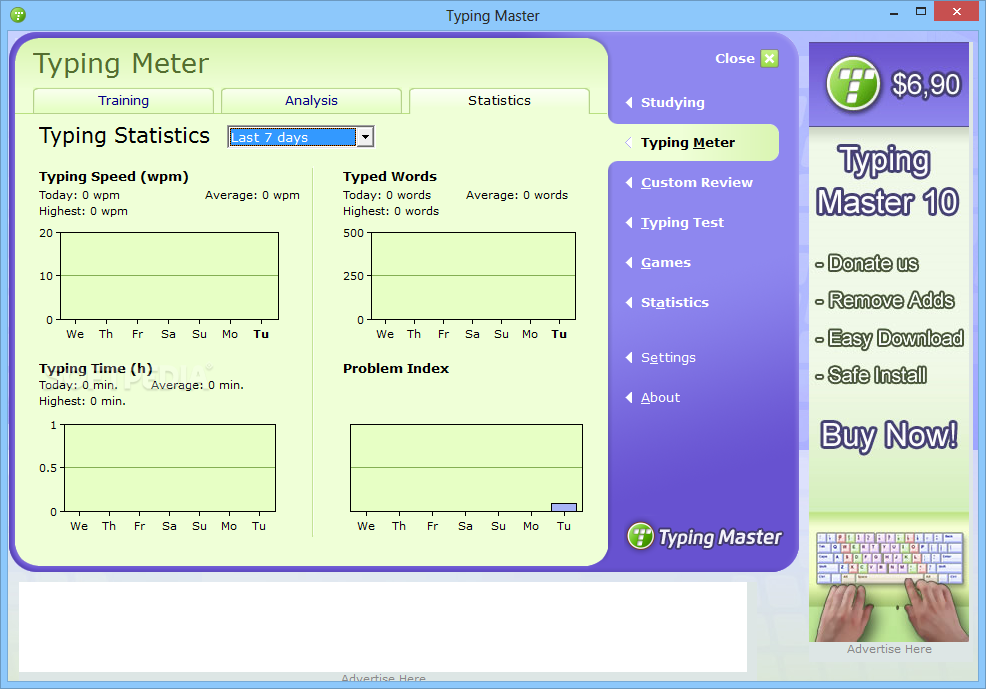
Task: Click the Typing Speed (wpm) heading
Action: (114, 177)
